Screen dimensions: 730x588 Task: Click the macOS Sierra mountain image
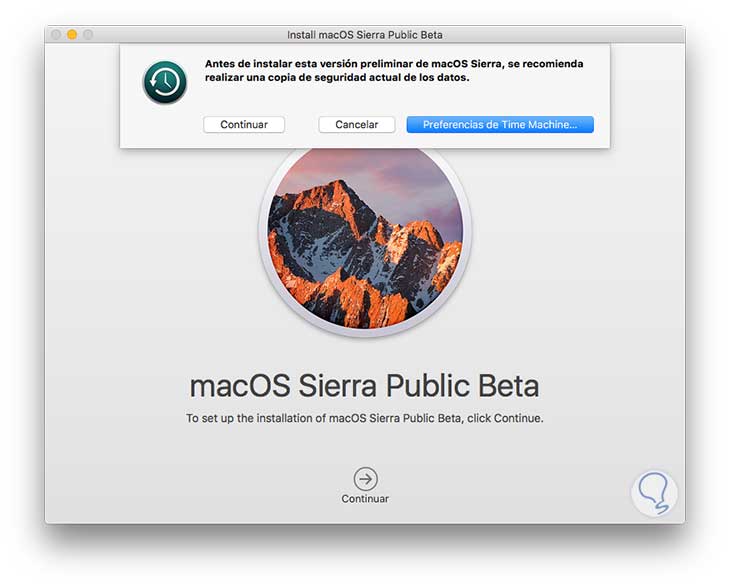pyautogui.click(x=365, y=237)
